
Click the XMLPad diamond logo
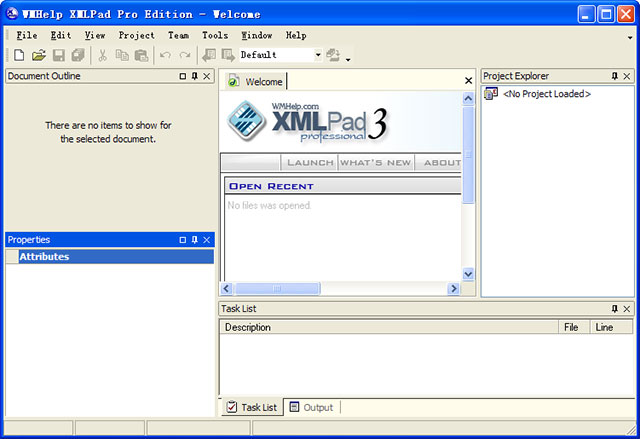tap(246, 121)
